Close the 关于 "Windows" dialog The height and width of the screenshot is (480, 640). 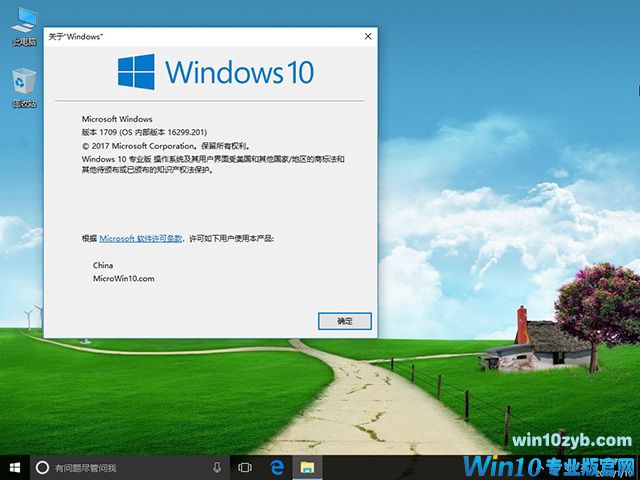click(x=368, y=36)
